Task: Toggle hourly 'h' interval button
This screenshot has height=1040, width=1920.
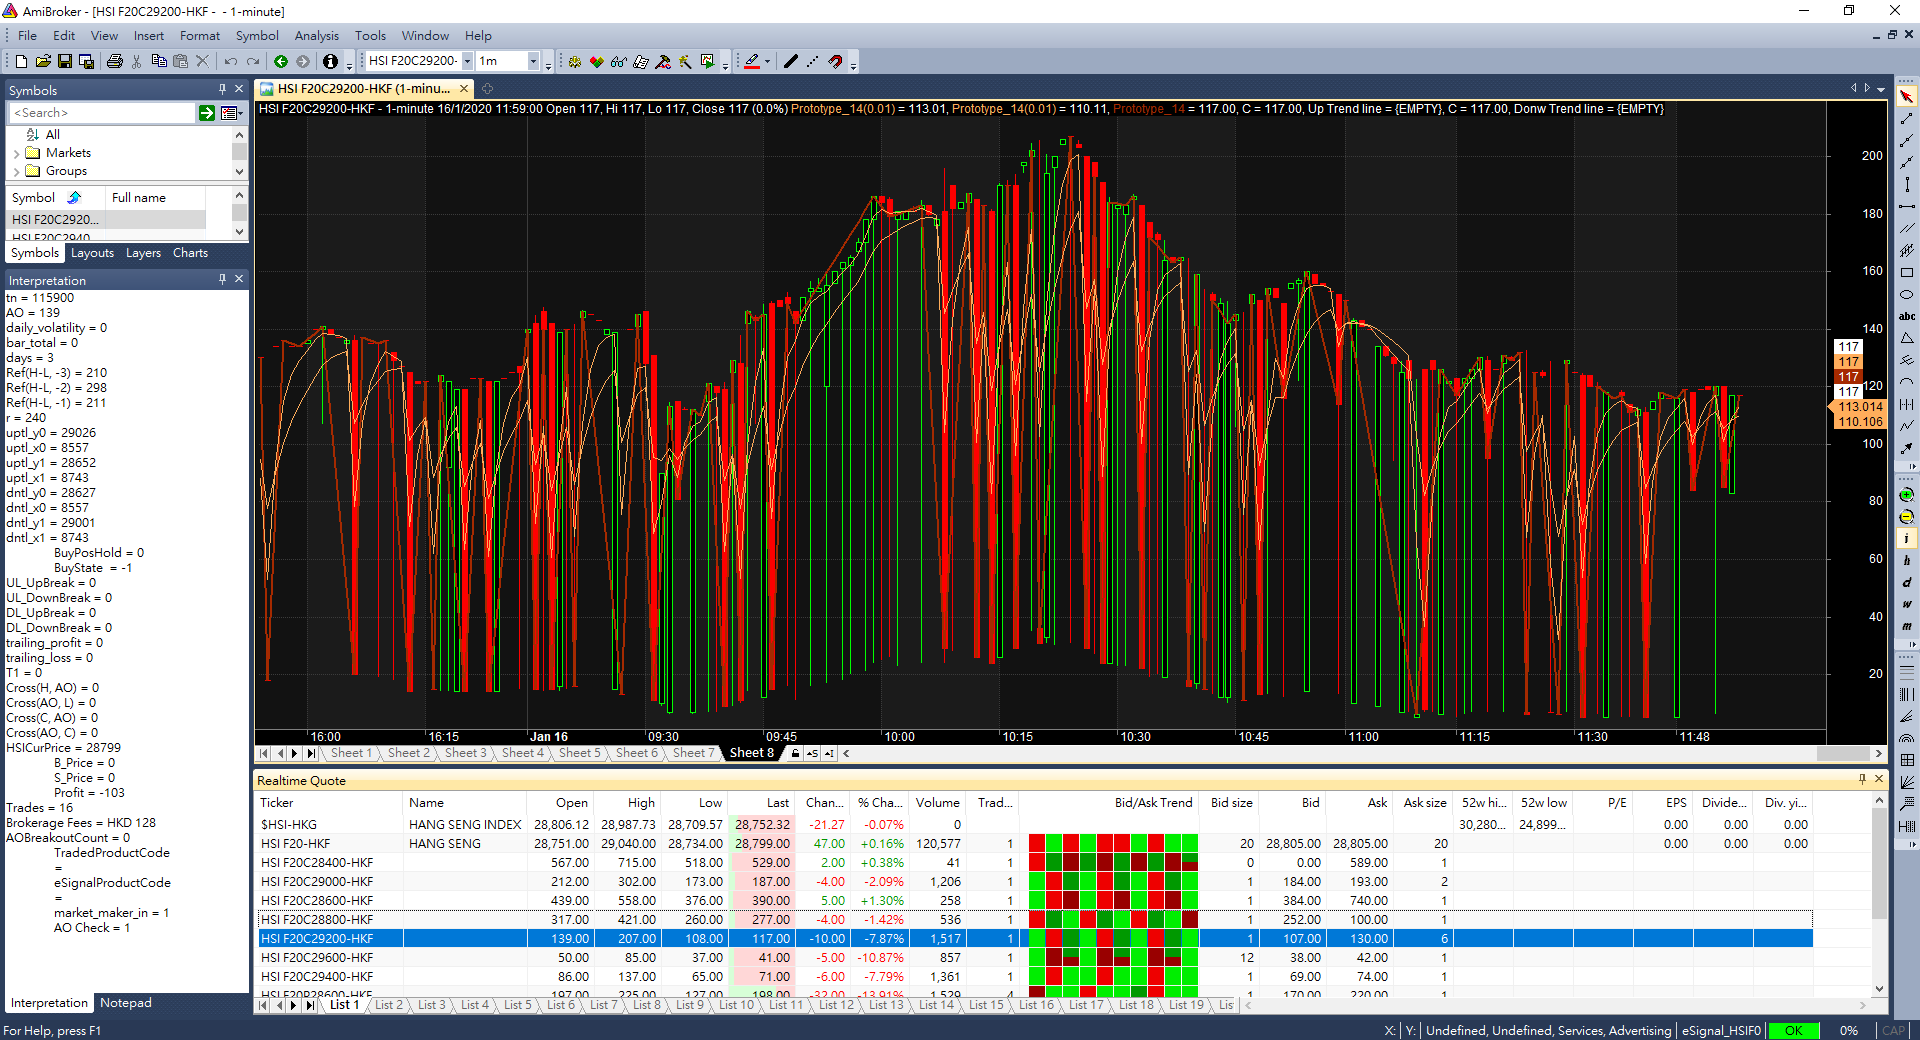Action: click(1906, 561)
